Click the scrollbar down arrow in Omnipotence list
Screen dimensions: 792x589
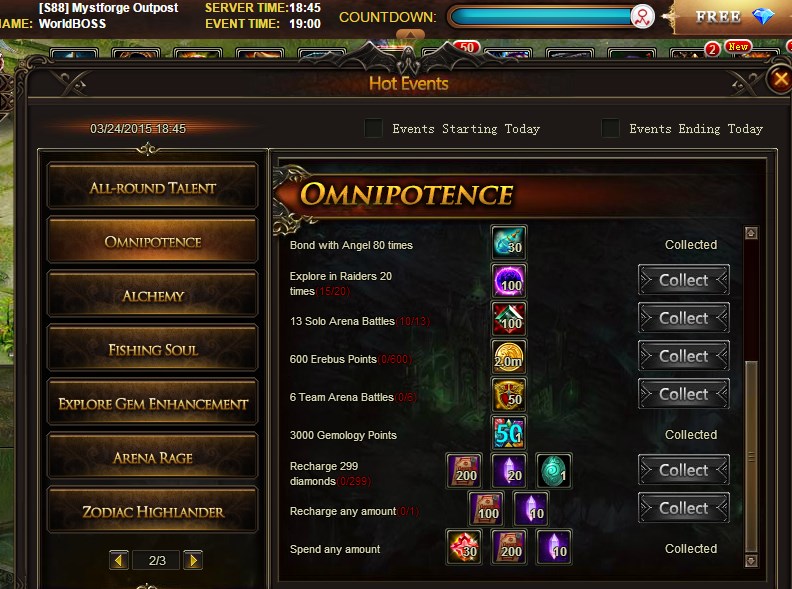(751, 561)
